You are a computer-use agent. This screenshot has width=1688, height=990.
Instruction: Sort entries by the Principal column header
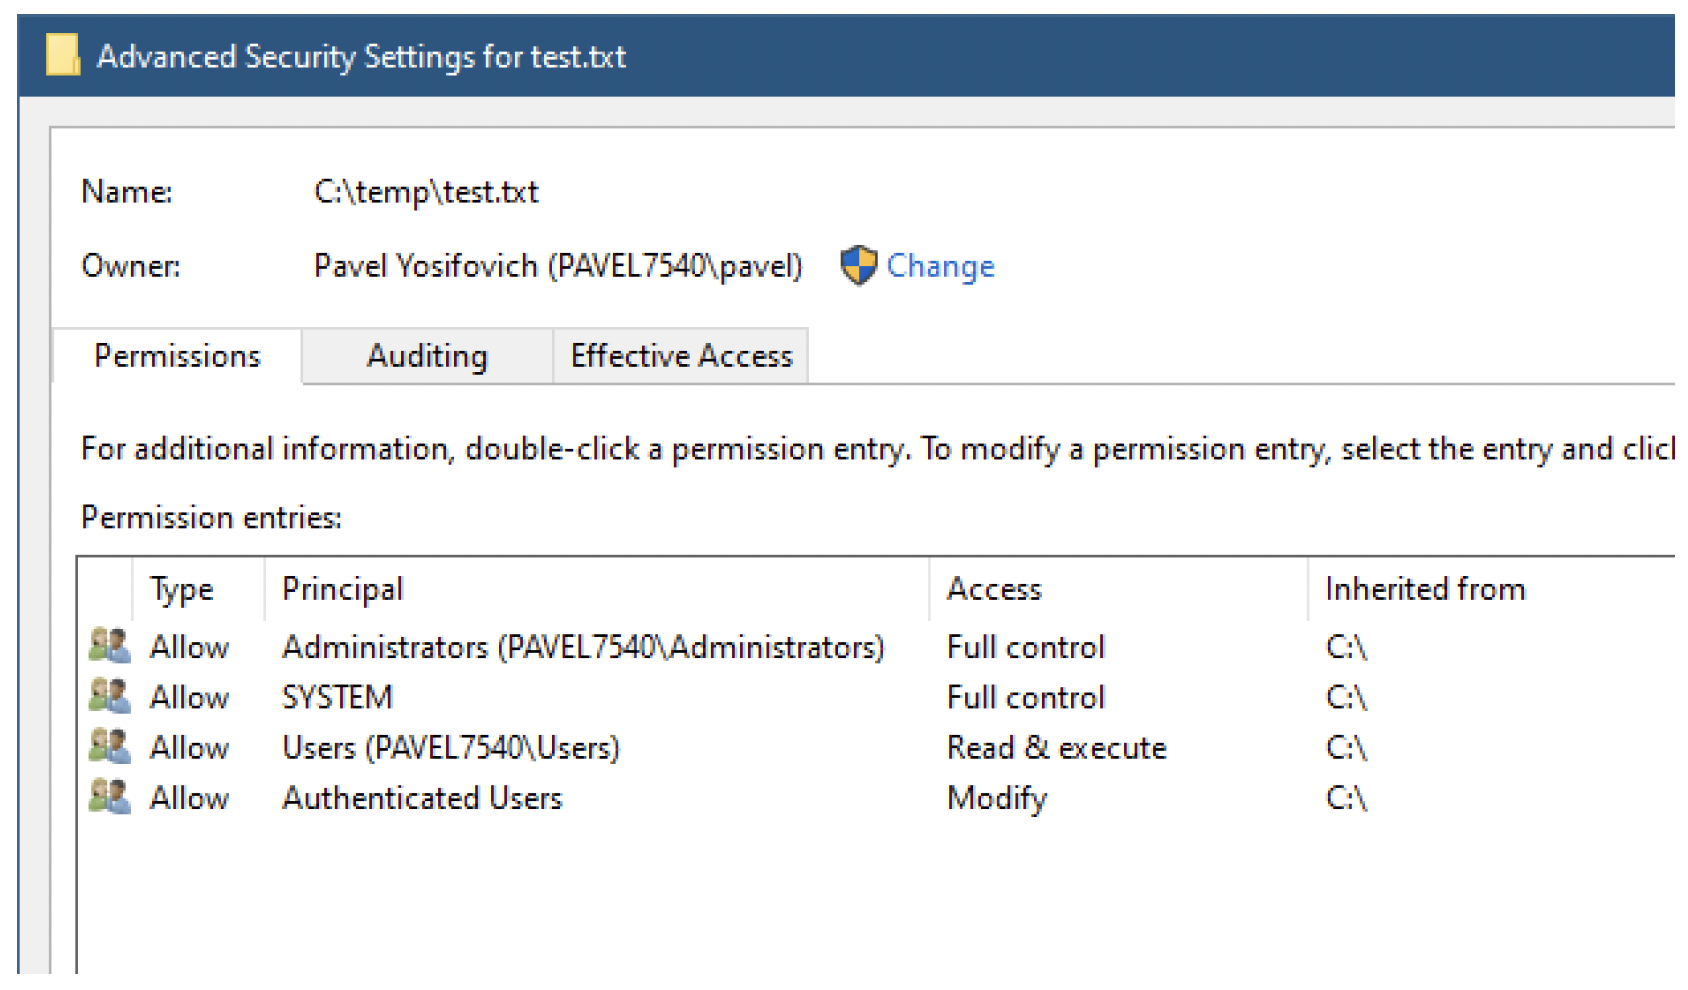[597, 589]
